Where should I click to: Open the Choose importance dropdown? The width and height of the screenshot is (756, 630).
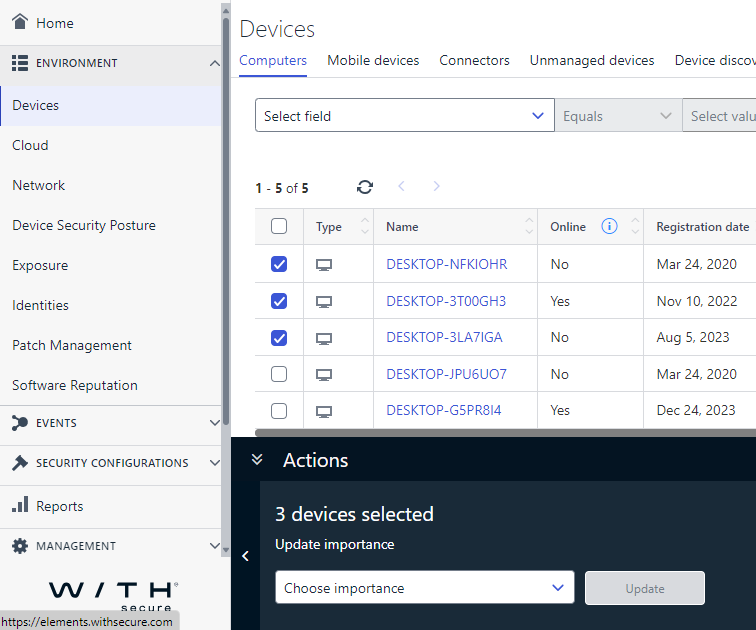point(424,588)
